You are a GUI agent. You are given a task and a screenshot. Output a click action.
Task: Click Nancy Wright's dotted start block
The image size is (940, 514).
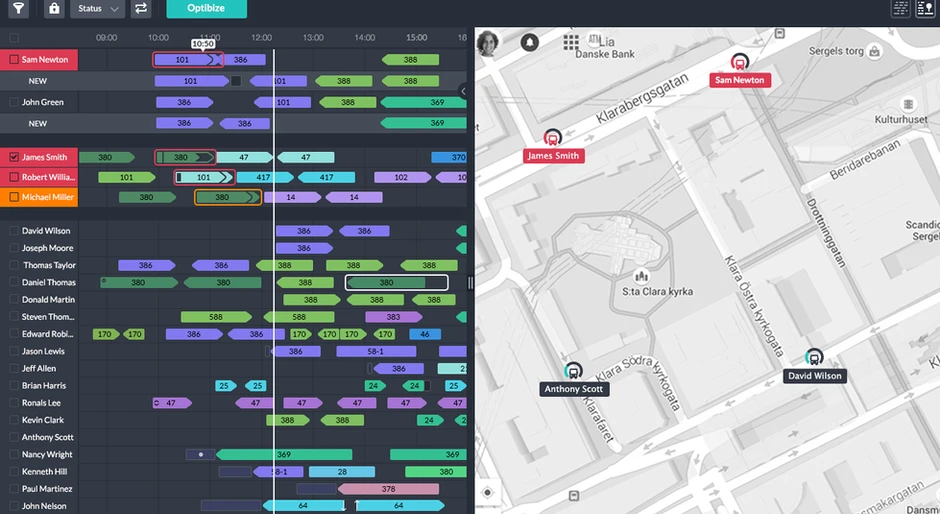click(200, 455)
